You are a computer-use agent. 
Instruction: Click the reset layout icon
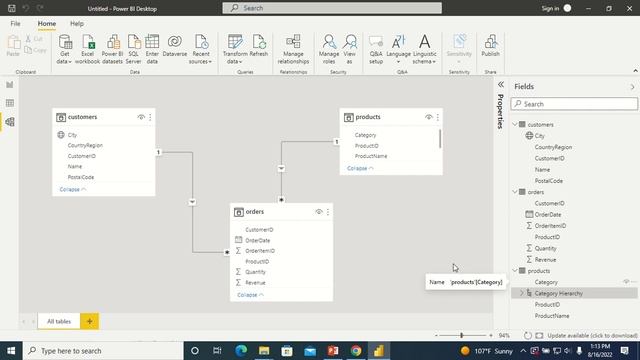528,336
